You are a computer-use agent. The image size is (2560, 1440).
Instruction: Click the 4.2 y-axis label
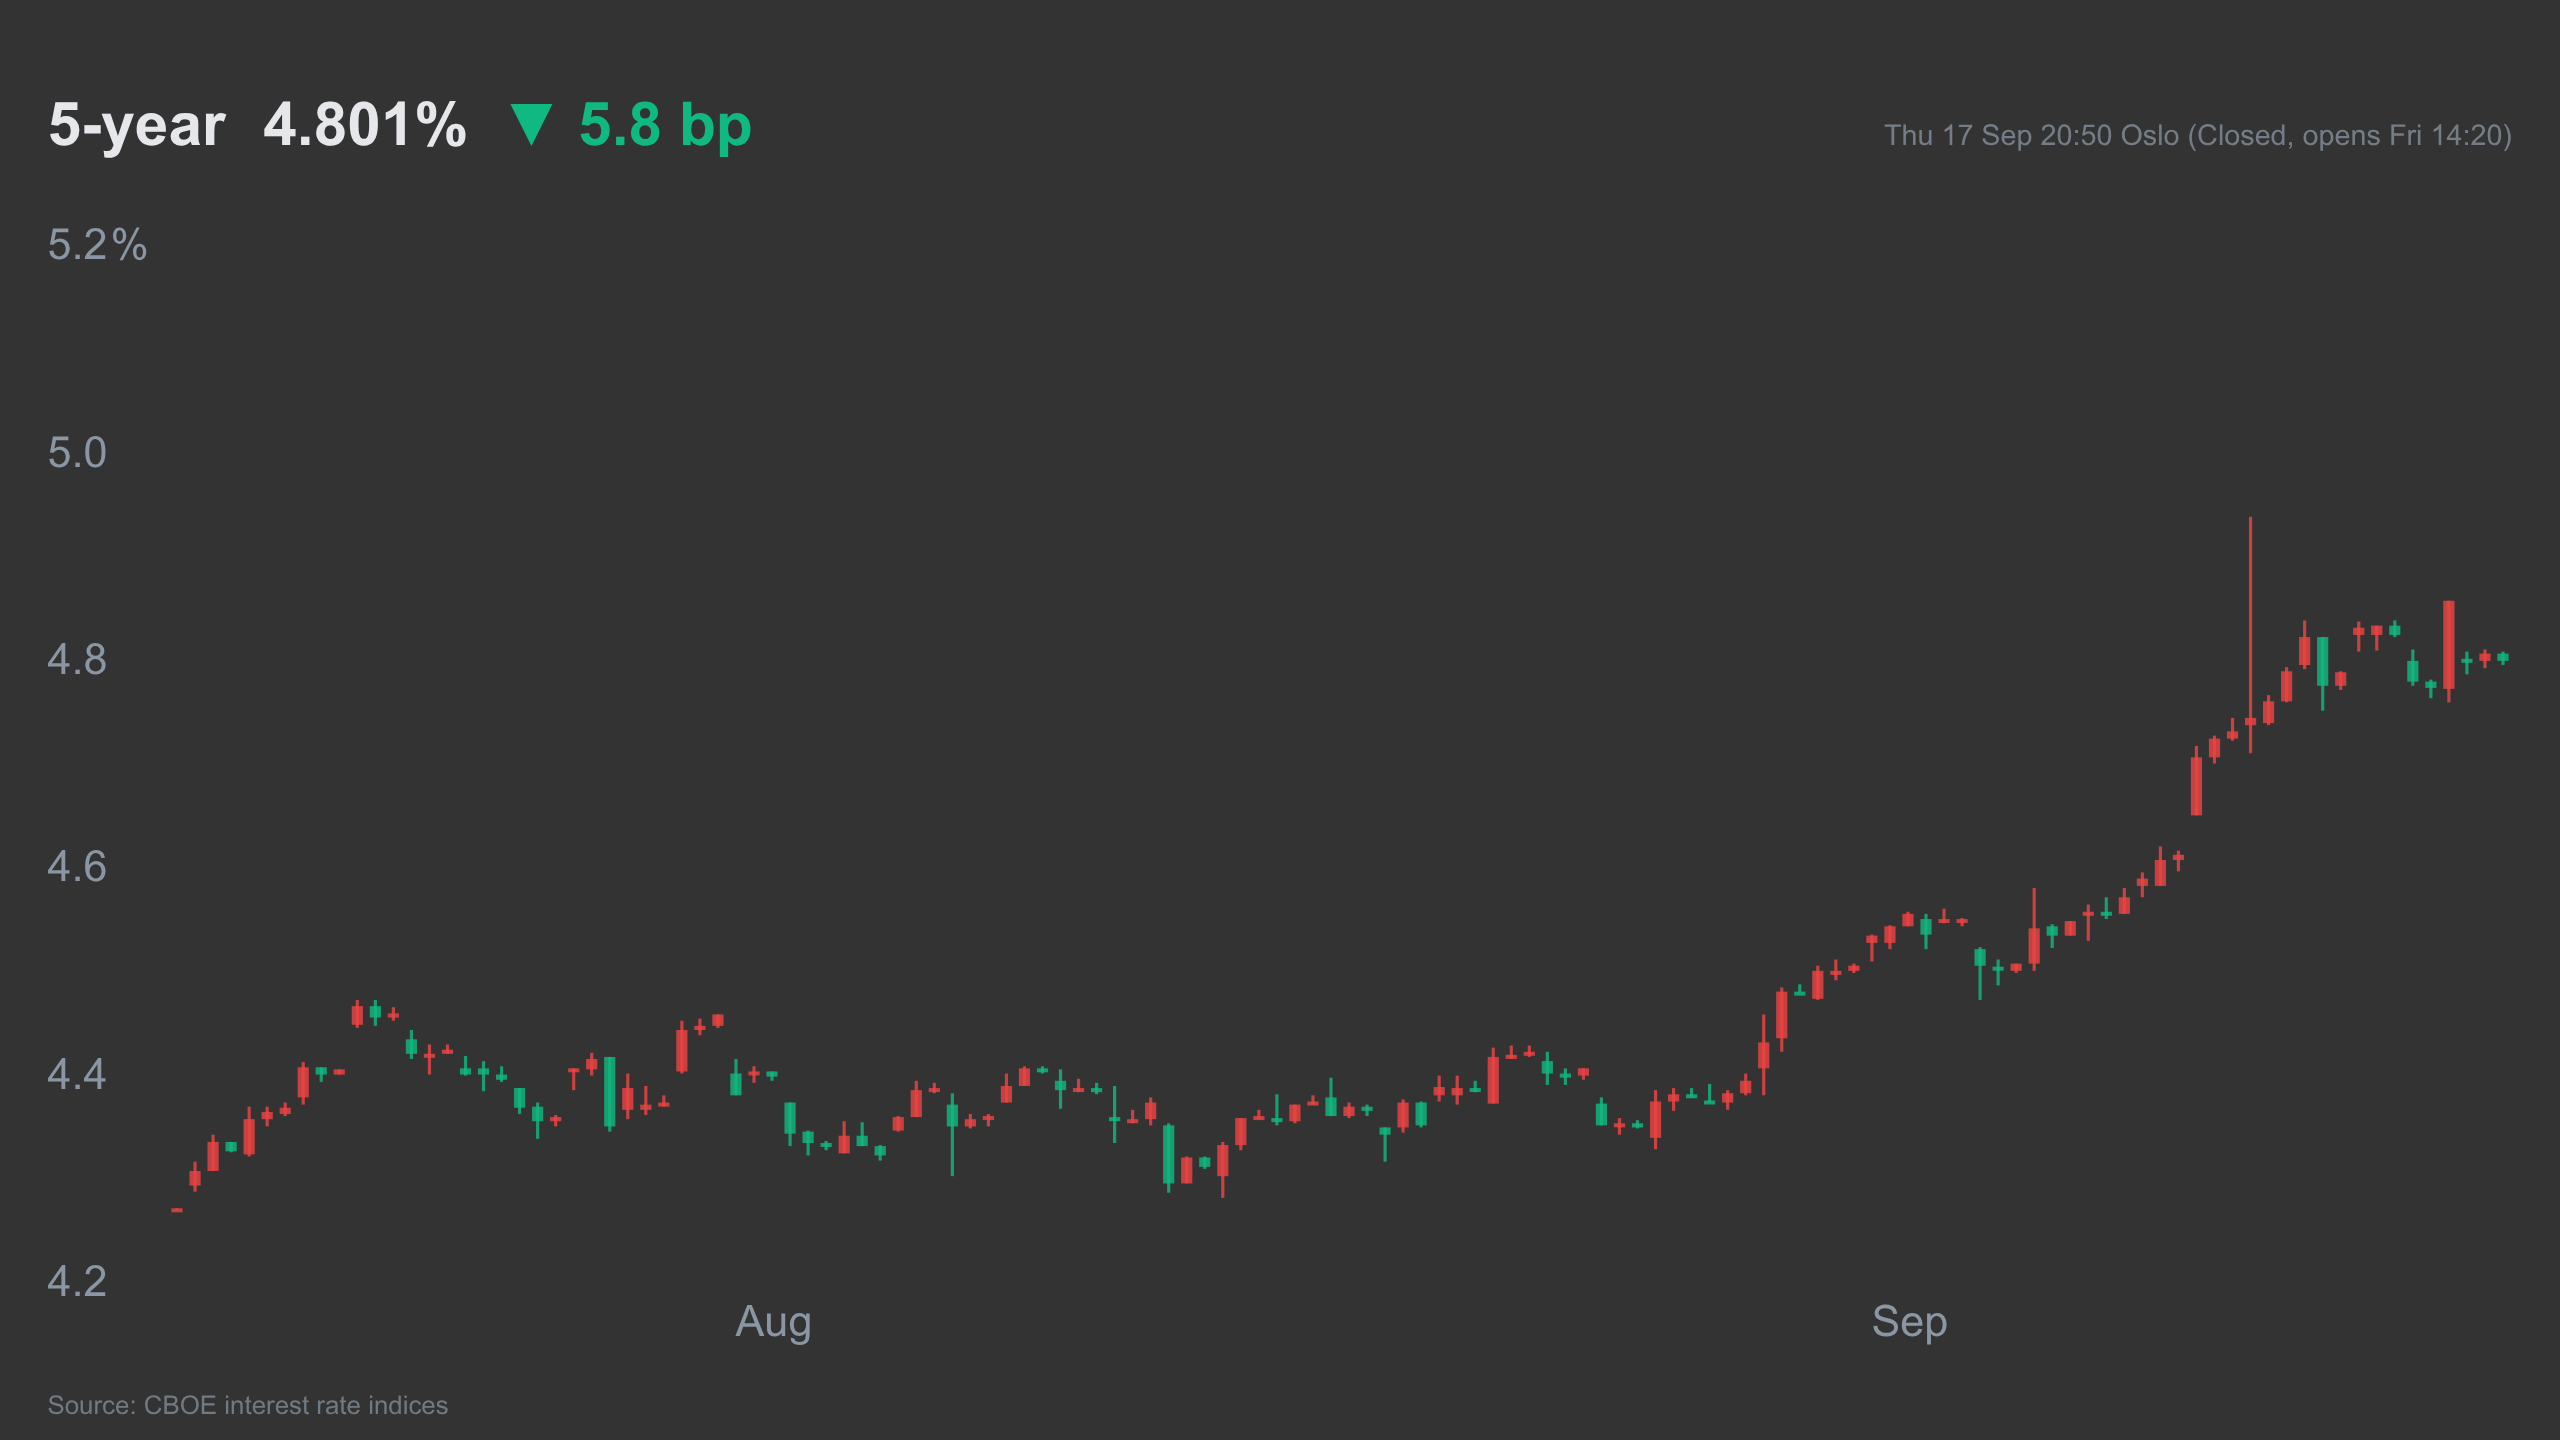click(77, 1282)
